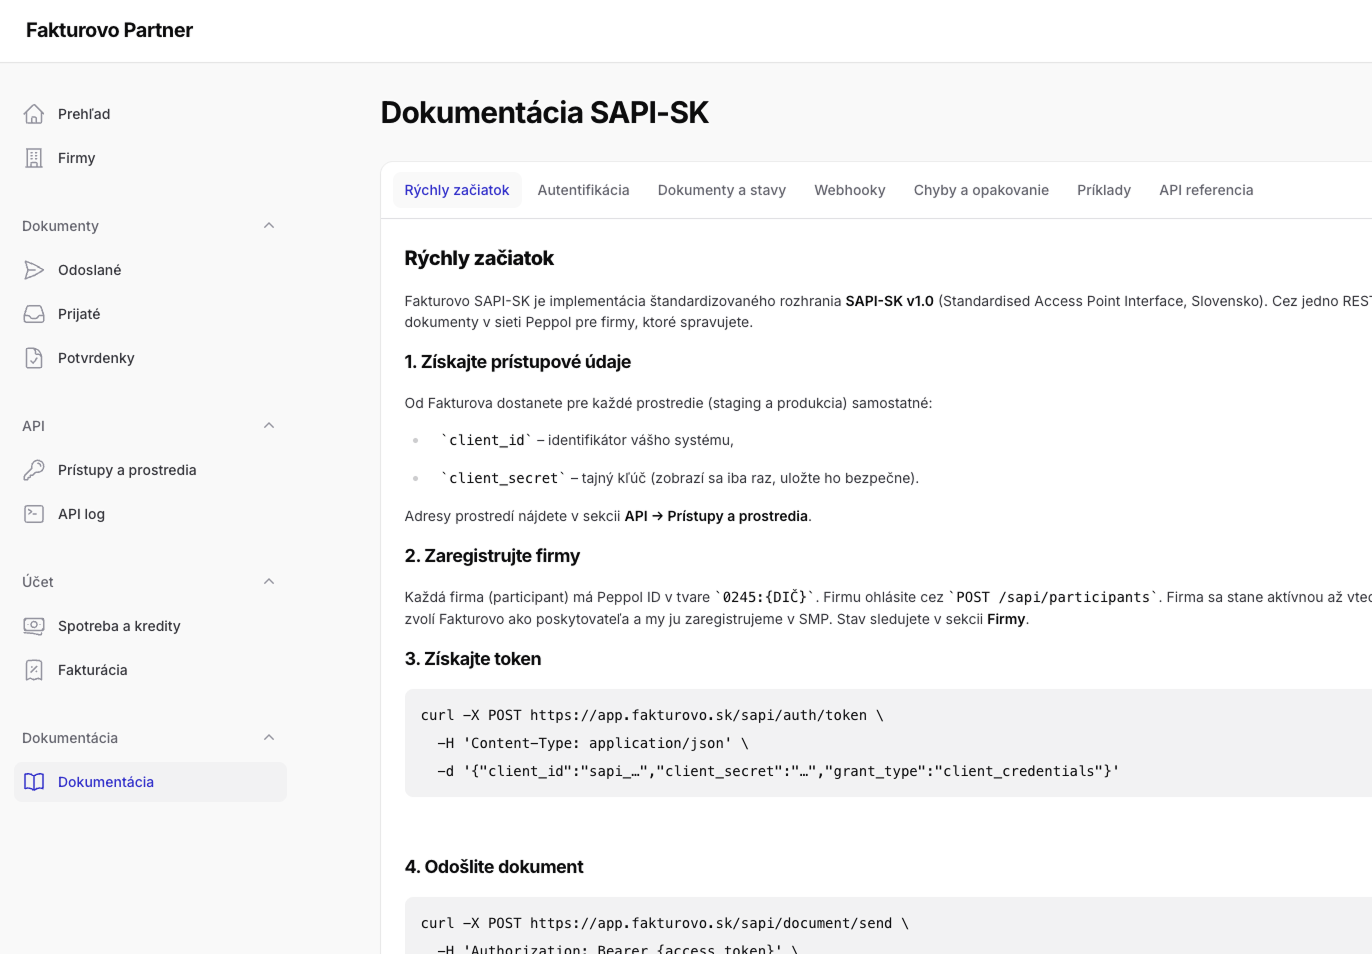Collapse the Účet sidebar section
This screenshot has height=954, width=1372.
tap(269, 582)
